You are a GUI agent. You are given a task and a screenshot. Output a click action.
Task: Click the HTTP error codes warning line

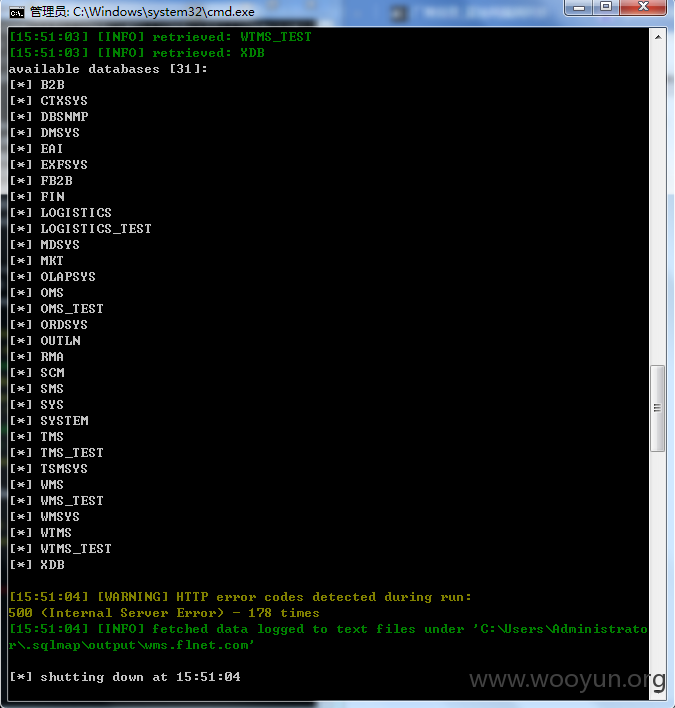point(240,597)
